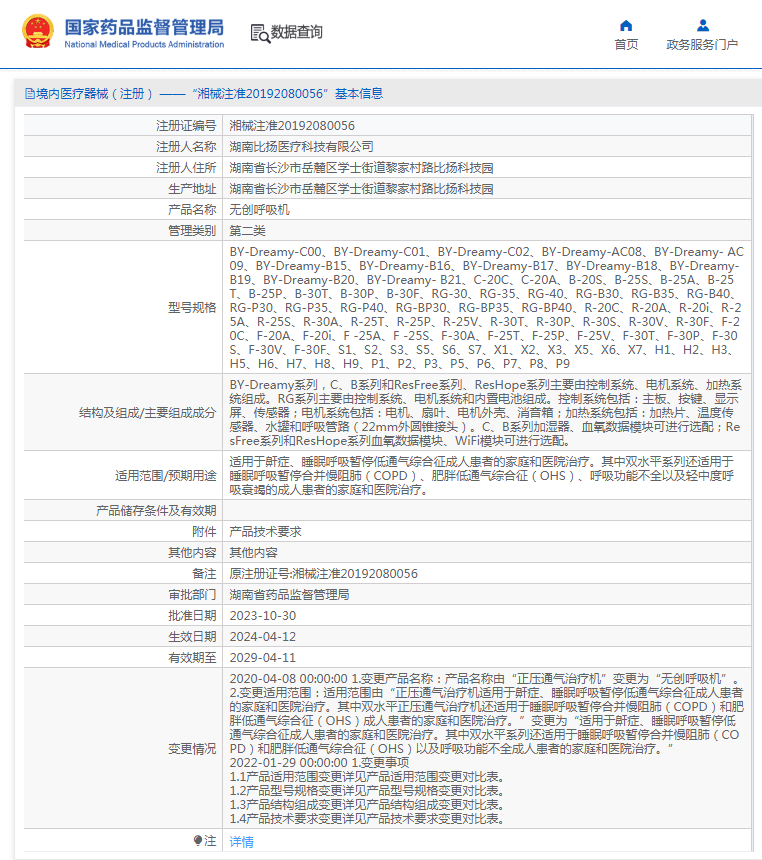Open the 数据查询 menu label
Screen dimensions: 762x860
click(297, 32)
